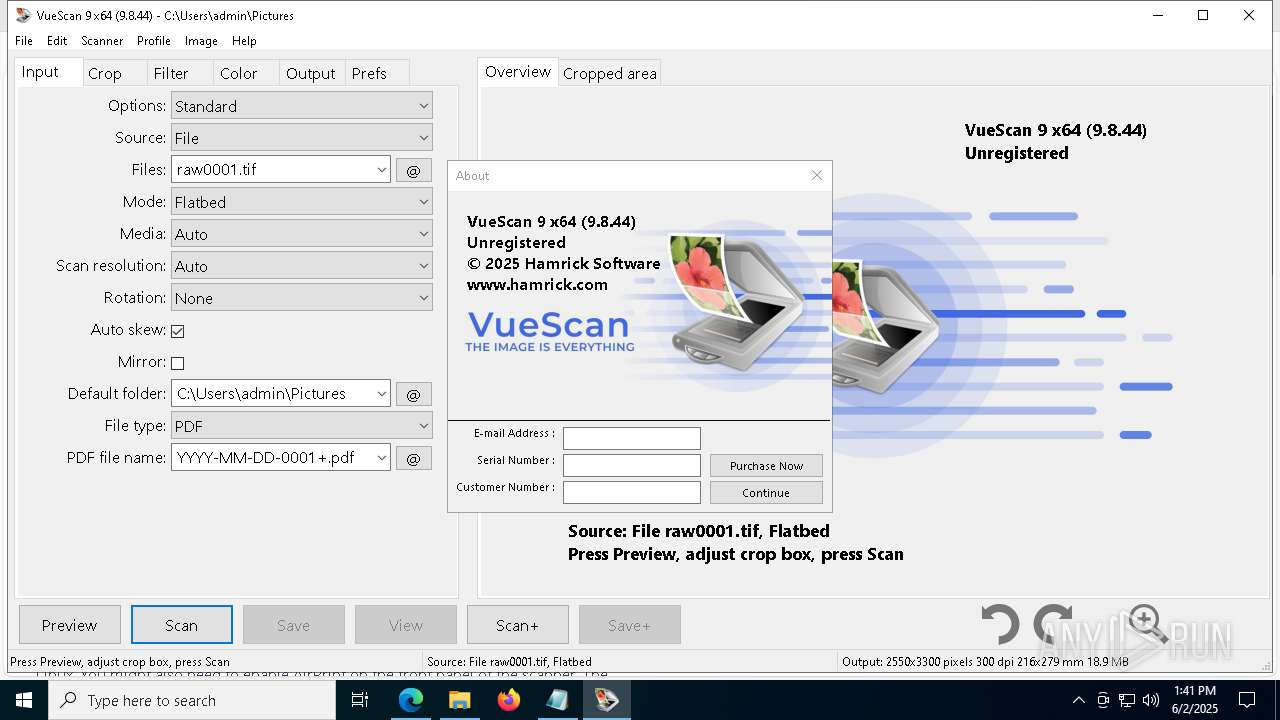Click the @ button next to Default folder
The width and height of the screenshot is (1280, 720).
(413, 394)
